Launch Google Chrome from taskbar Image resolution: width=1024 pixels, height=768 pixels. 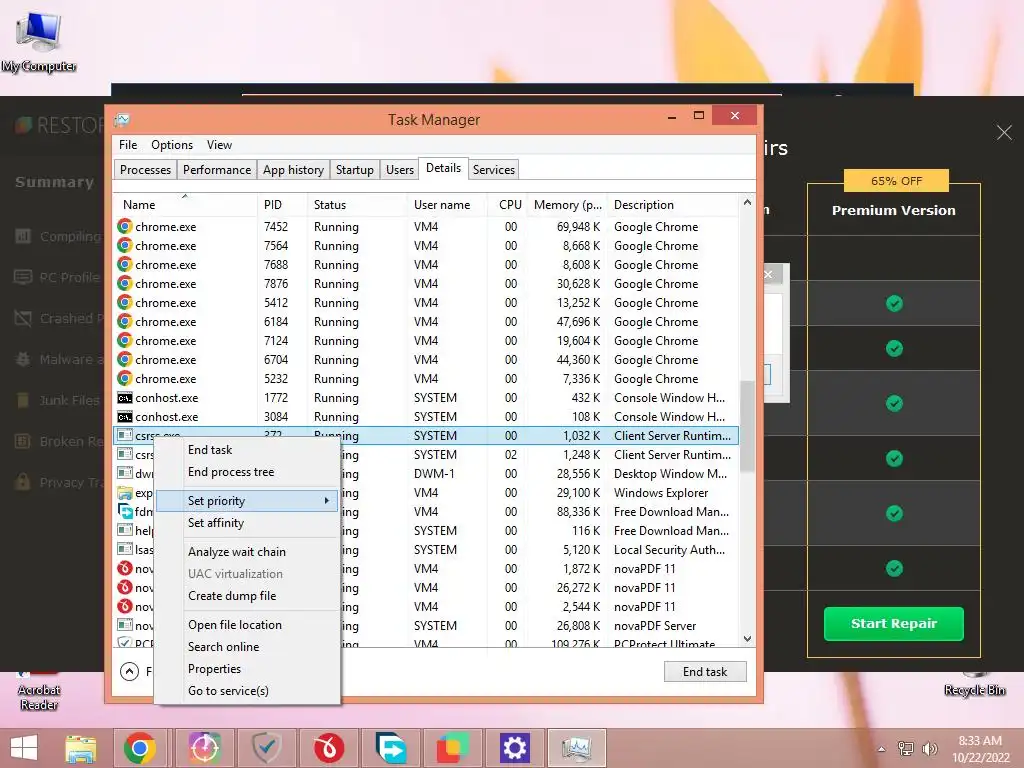click(139, 748)
